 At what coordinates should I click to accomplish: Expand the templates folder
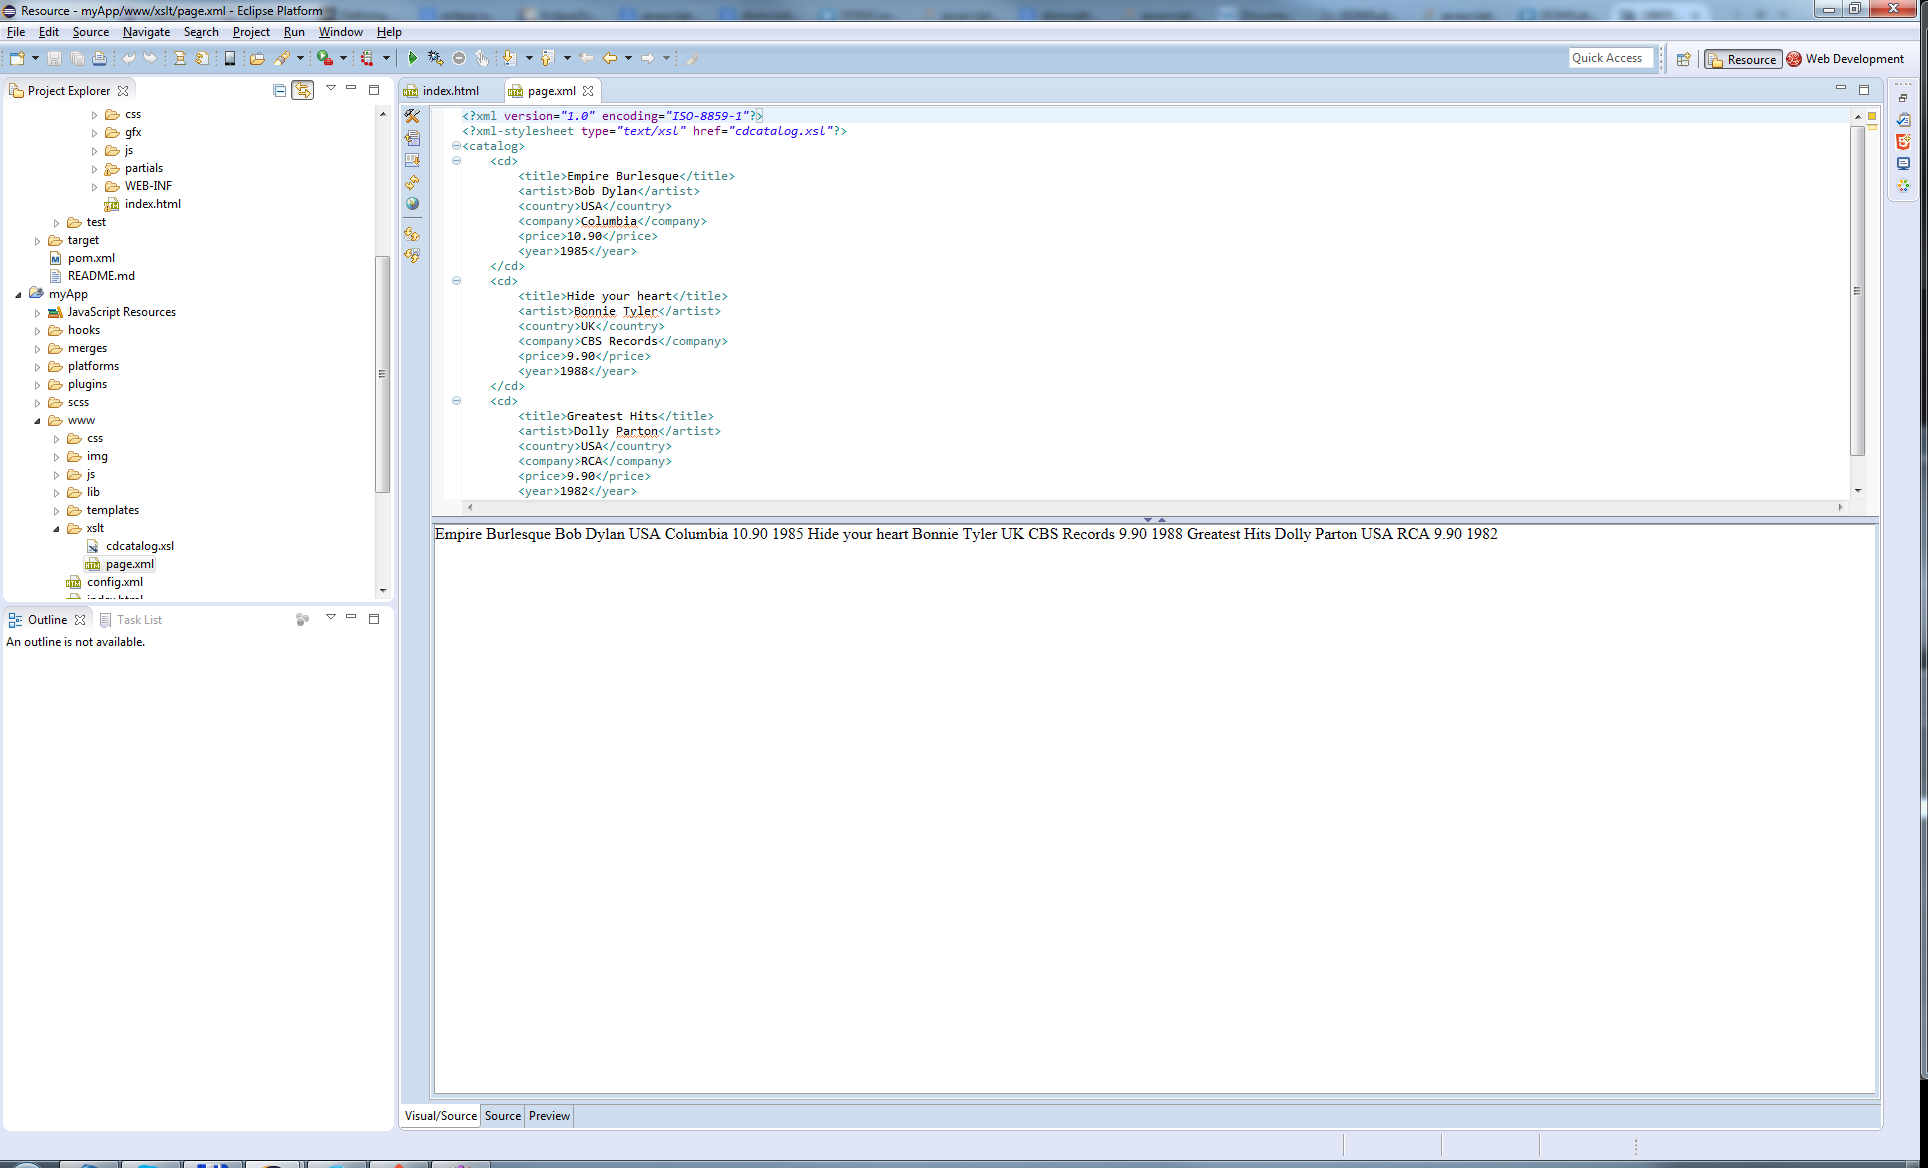56,510
